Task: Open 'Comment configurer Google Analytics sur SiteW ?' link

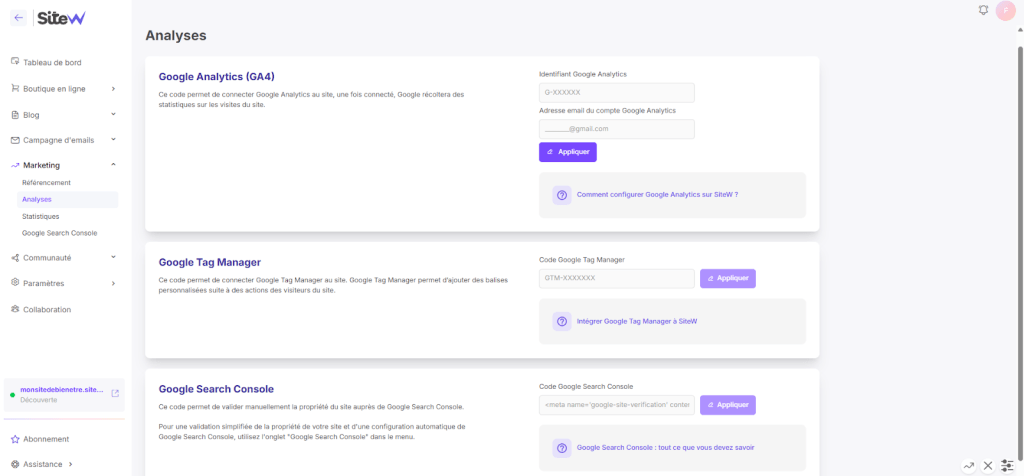Action: coord(658,195)
